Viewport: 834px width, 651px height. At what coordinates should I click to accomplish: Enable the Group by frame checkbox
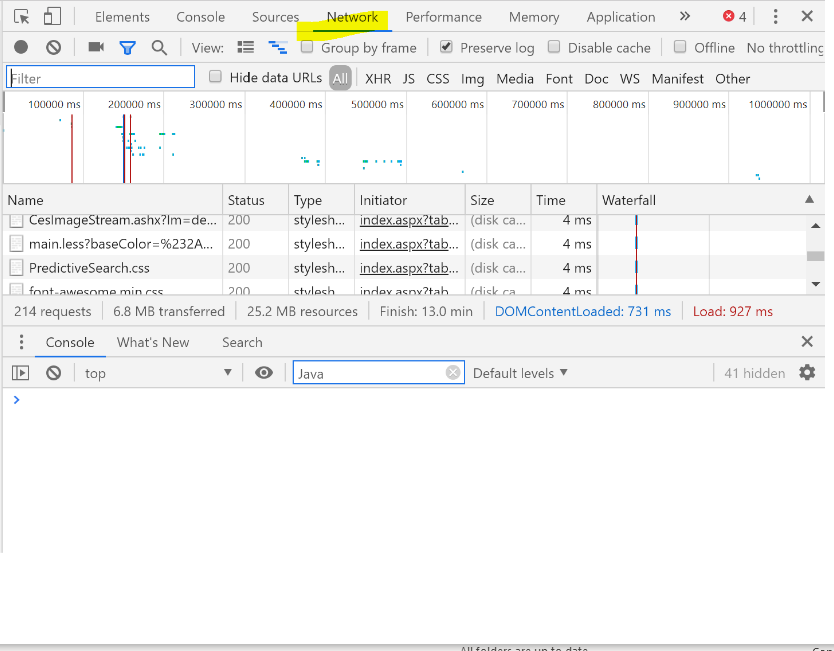(x=308, y=47)
